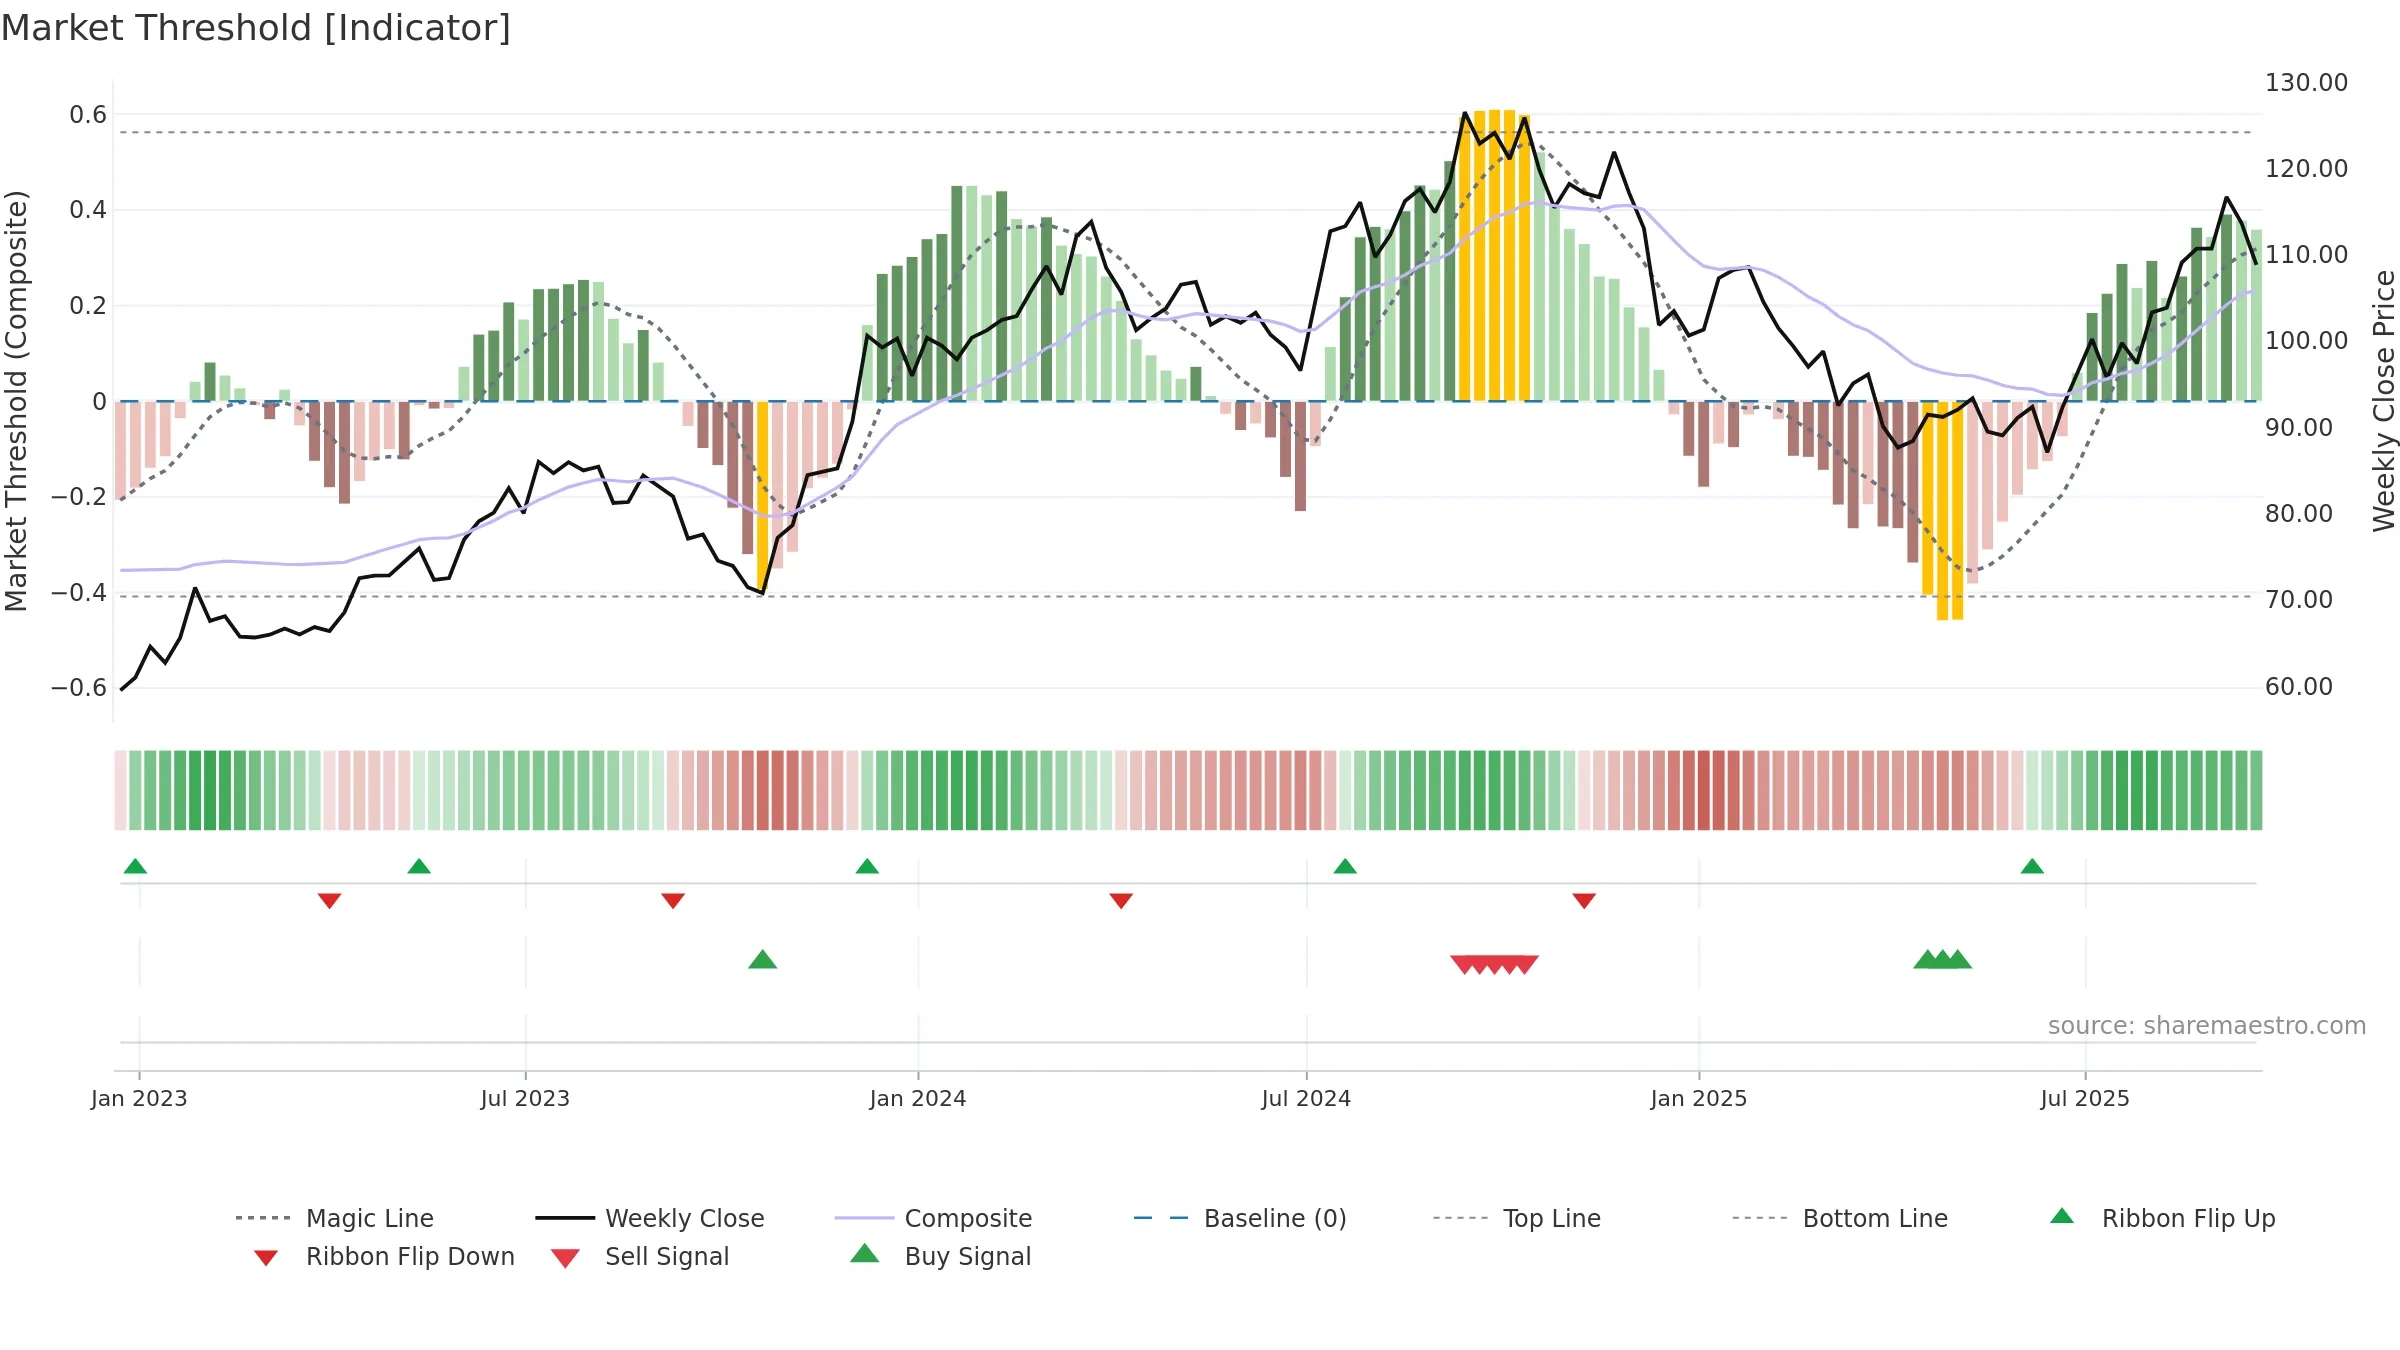
Task: Click the −0.6 left axis tick label
Action: [x=79, y=688]
